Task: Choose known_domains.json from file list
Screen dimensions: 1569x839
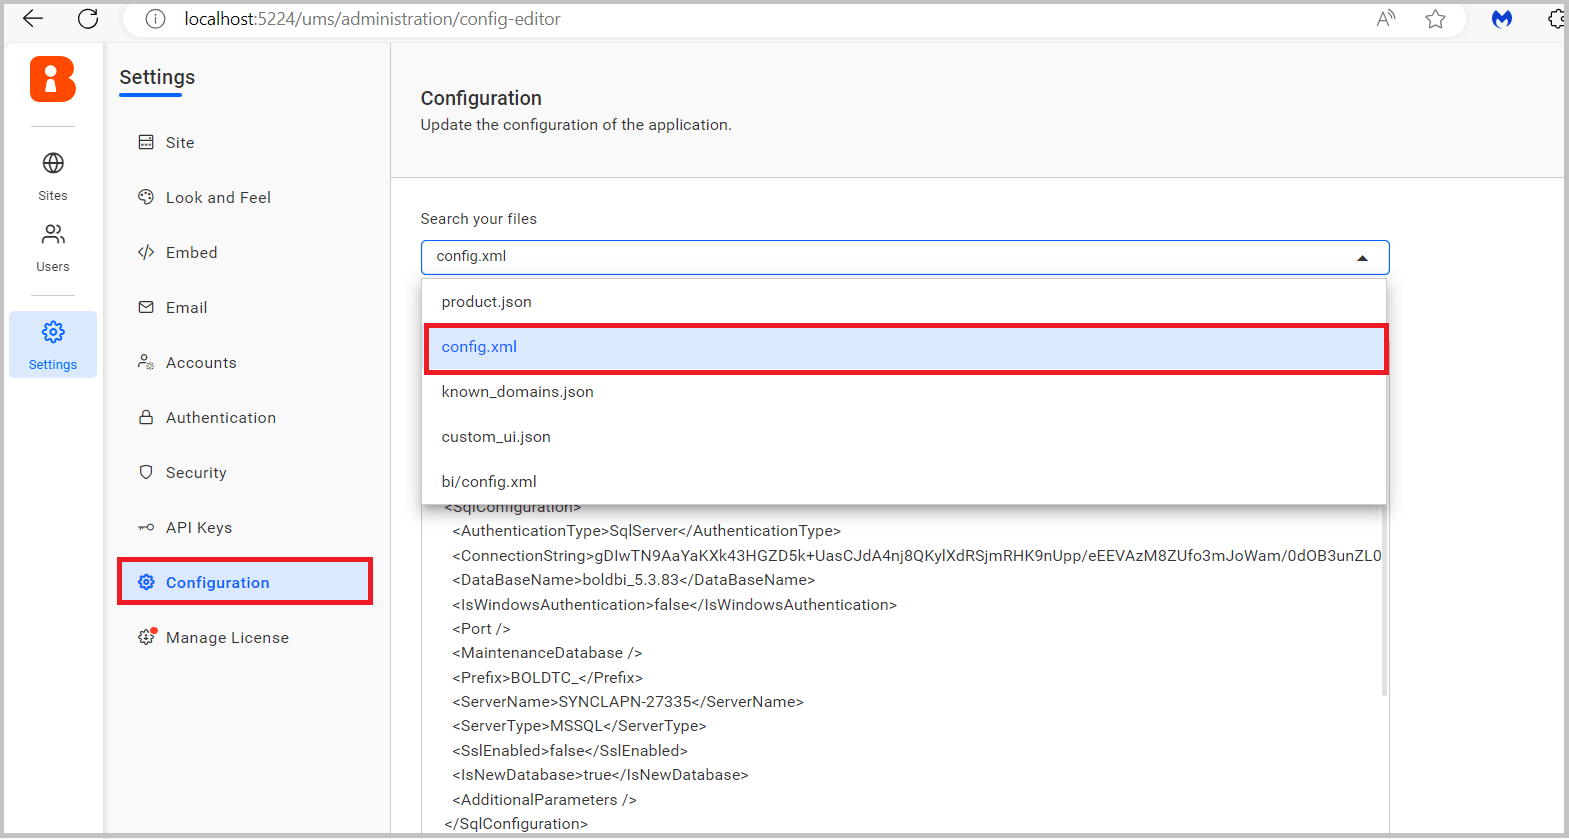Action: [x=904, y=392]
